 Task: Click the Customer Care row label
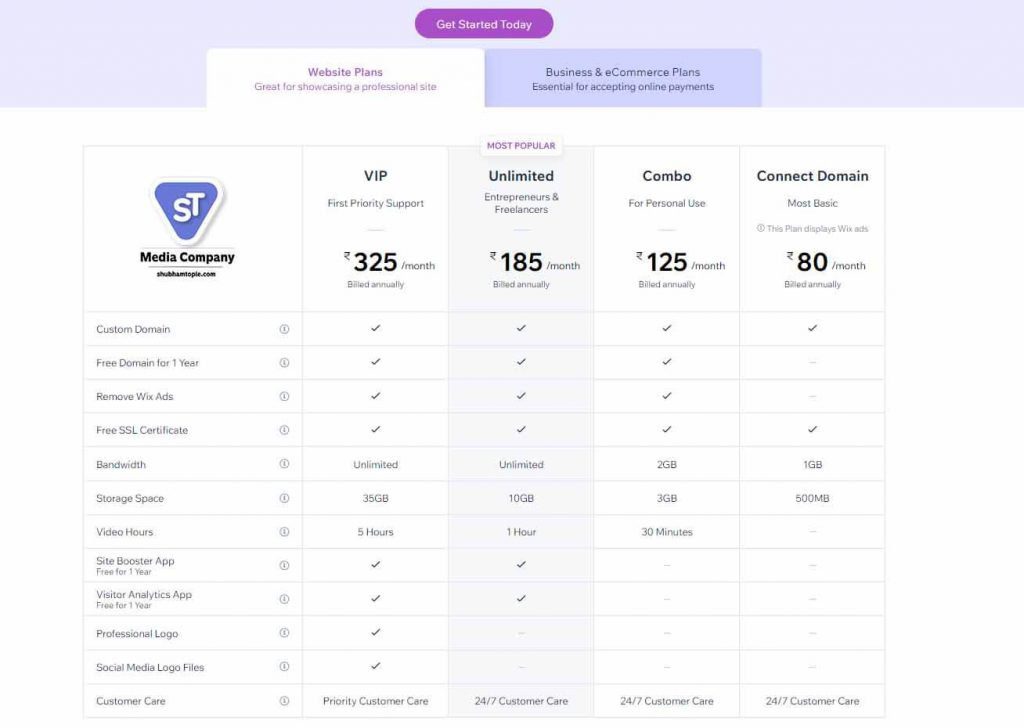131,701
